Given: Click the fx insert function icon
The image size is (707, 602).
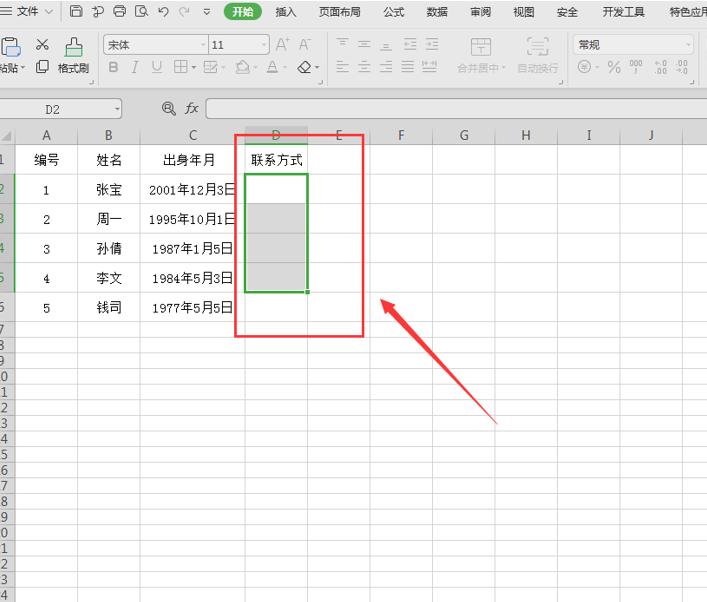Looking at the screenshot, I should tap(192, 108).
